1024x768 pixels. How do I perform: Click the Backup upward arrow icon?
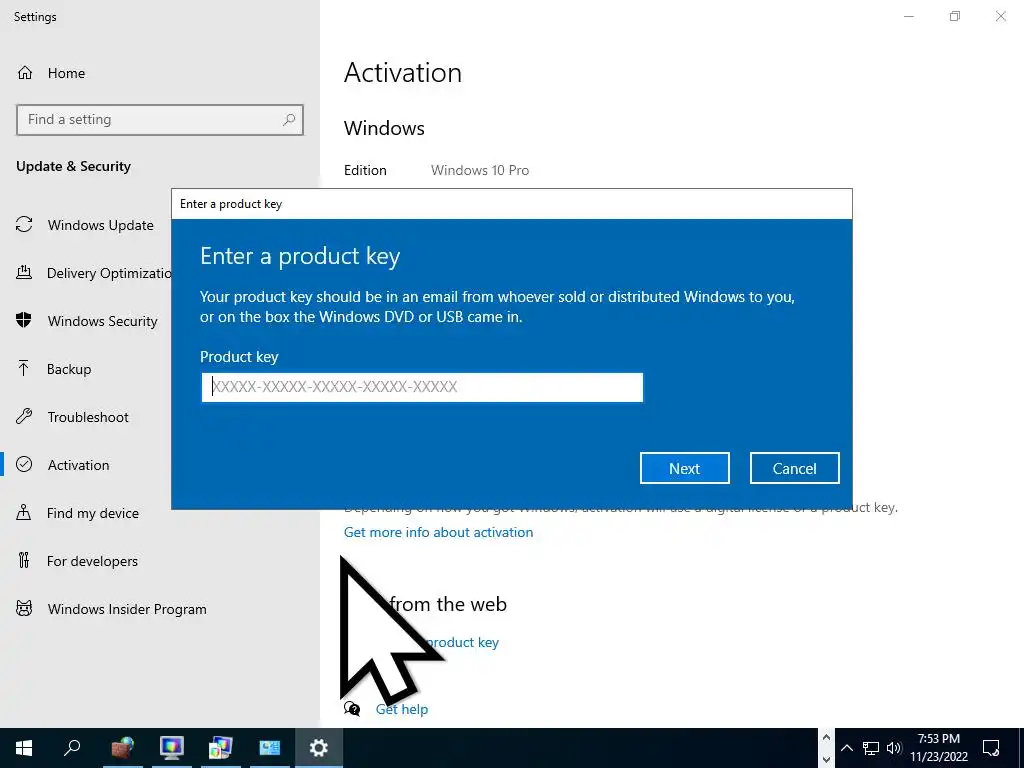tap(24, 368)
